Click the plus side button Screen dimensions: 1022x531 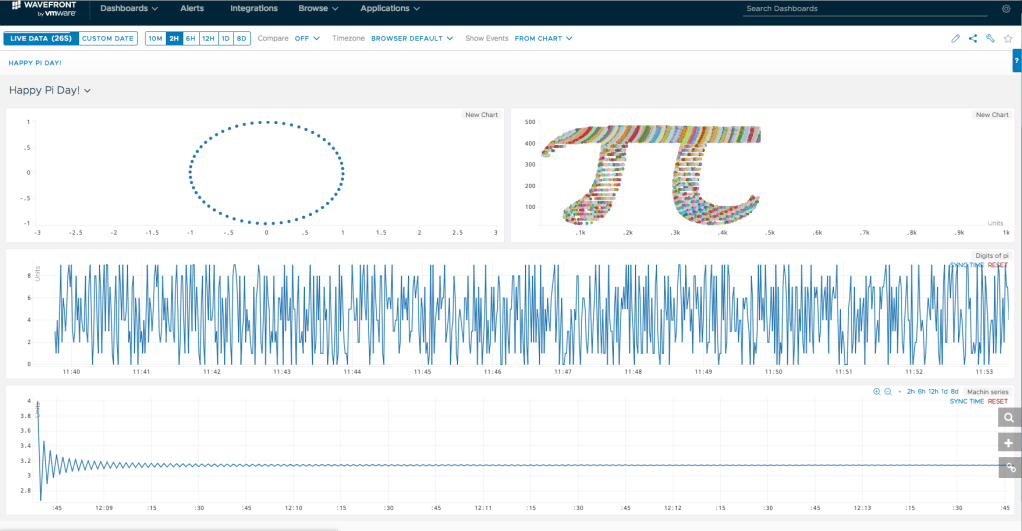click(x=1009, y=443)
